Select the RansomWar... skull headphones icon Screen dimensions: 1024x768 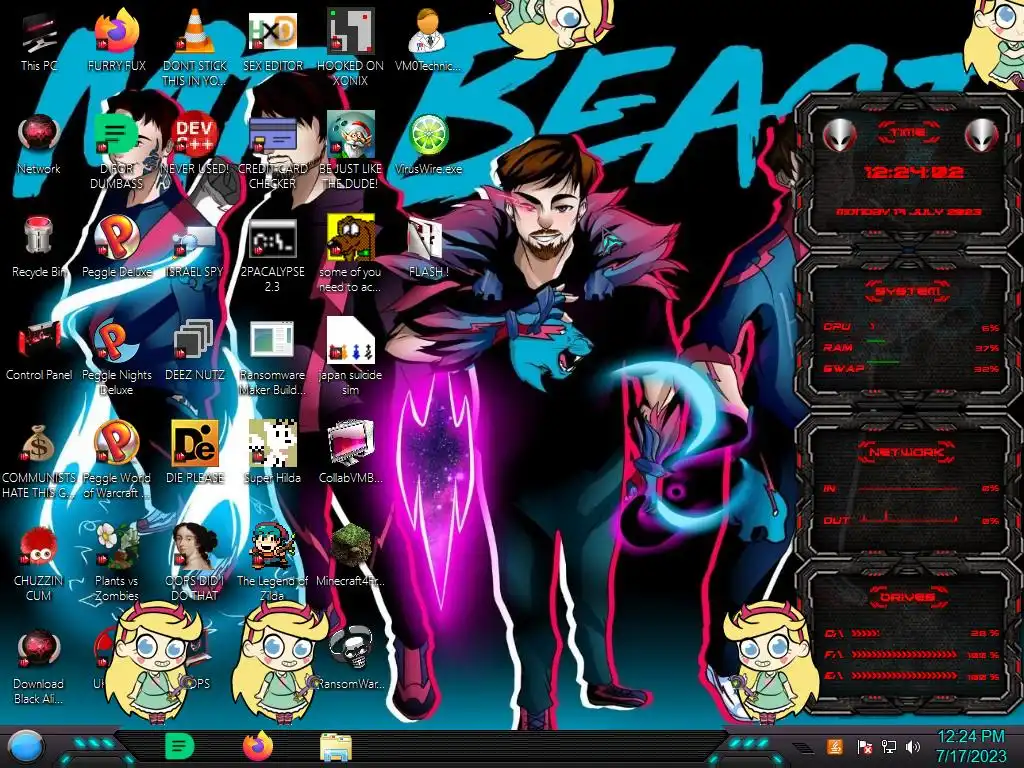(x=350, y=658)
